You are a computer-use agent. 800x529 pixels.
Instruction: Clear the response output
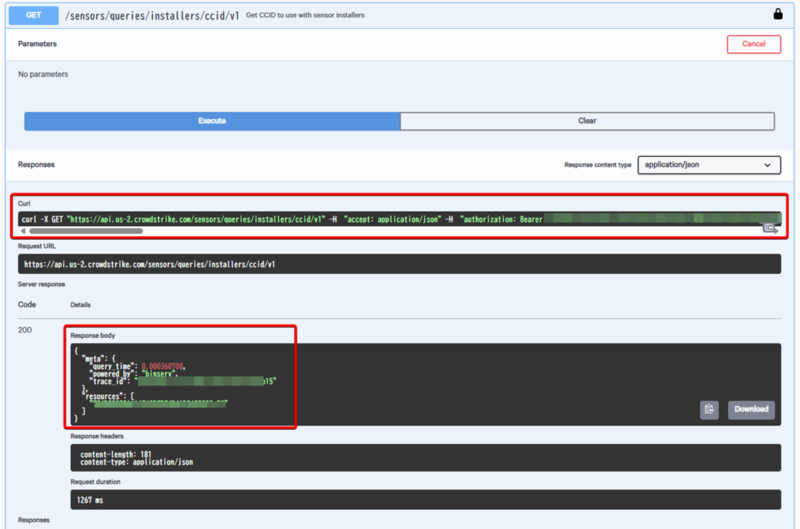pos(587,121)
